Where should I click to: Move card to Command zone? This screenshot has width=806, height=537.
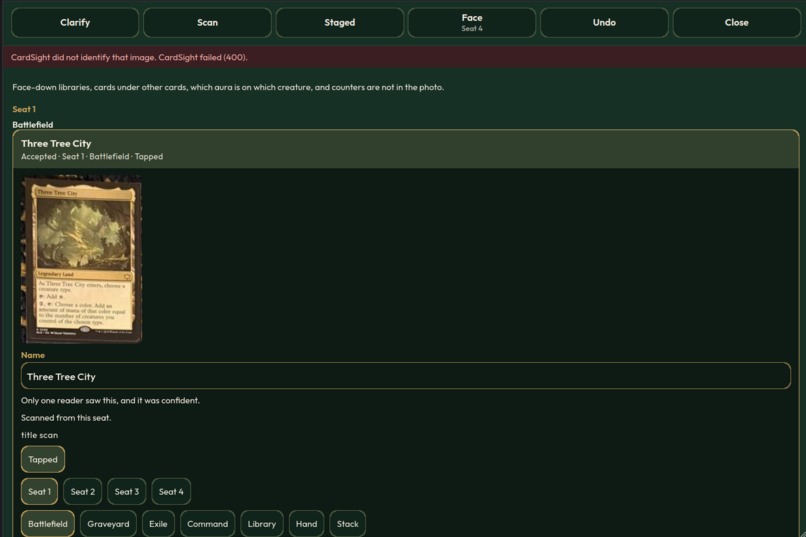click(208, 524)
